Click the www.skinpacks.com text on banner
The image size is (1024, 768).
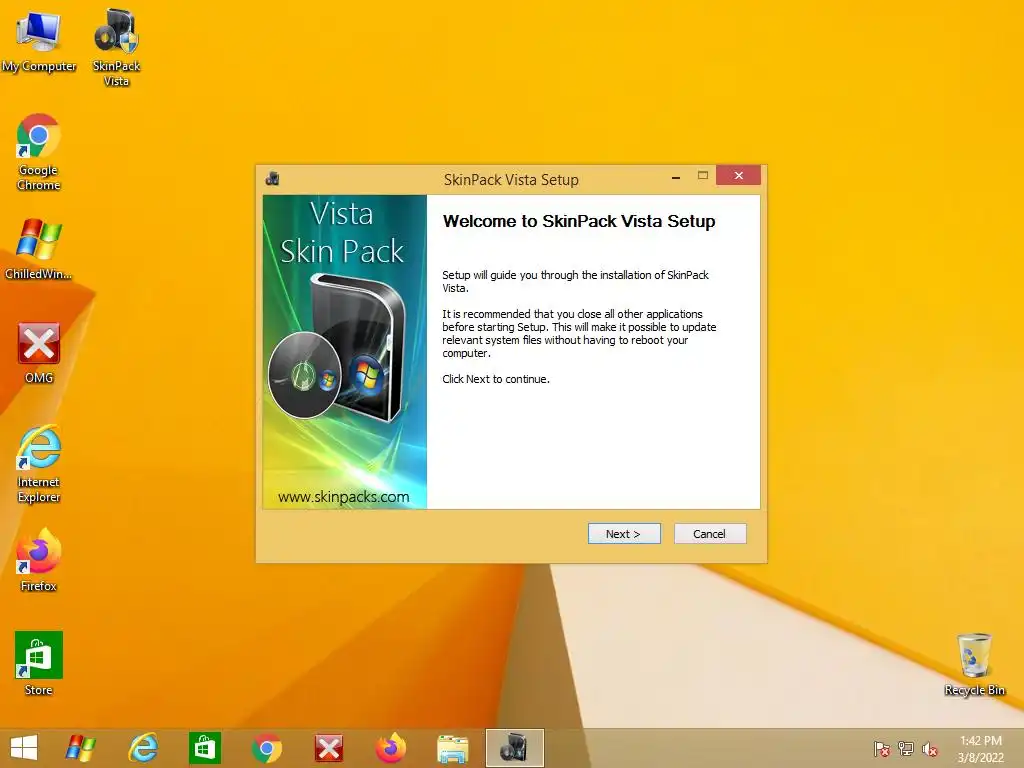[344, 497]
